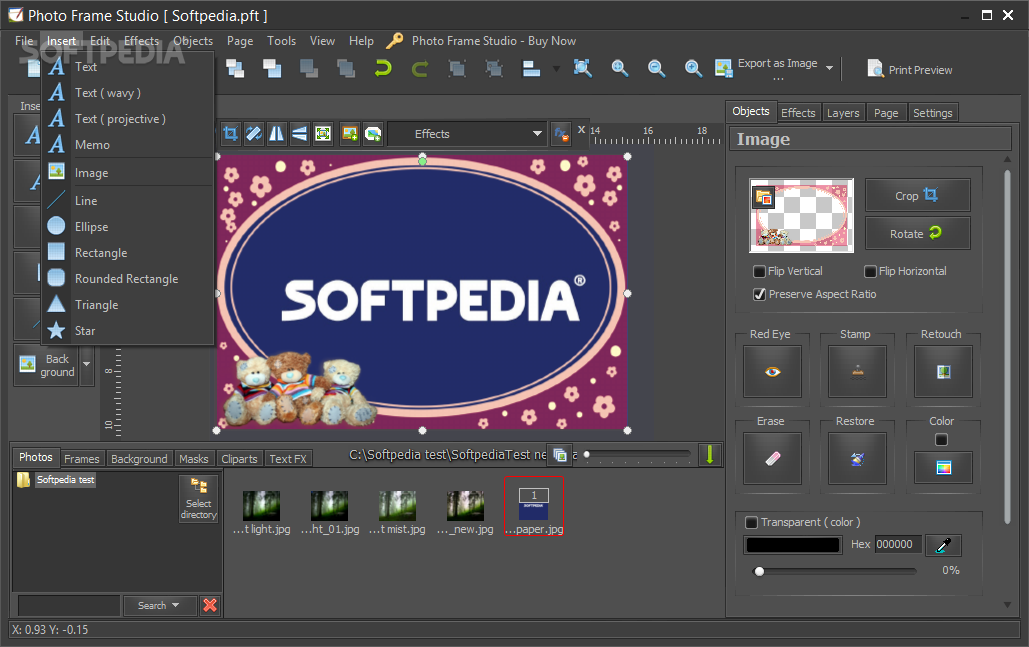Image resolution: width=1029 pixels, height=647 pixels.
Task: Open the align options dropdown arrow
Action: coord(556,68)
